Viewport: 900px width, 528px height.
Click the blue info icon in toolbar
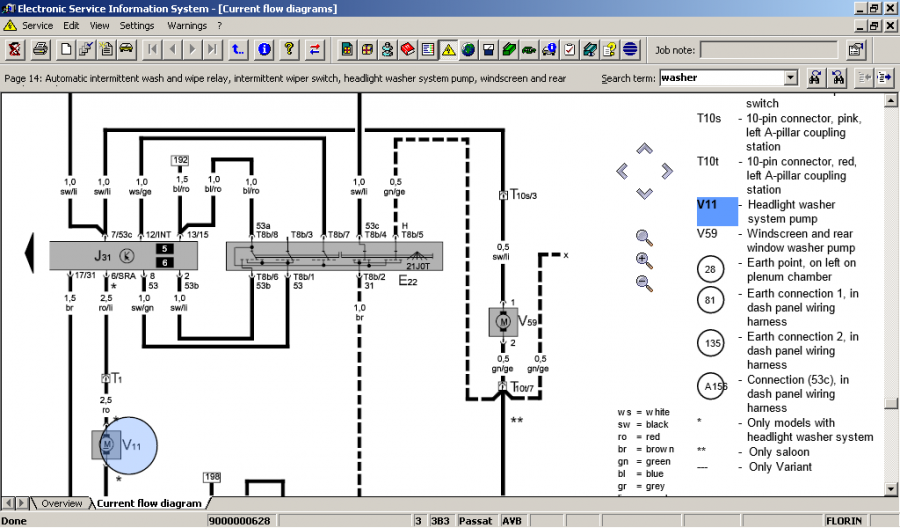(265, 49)
